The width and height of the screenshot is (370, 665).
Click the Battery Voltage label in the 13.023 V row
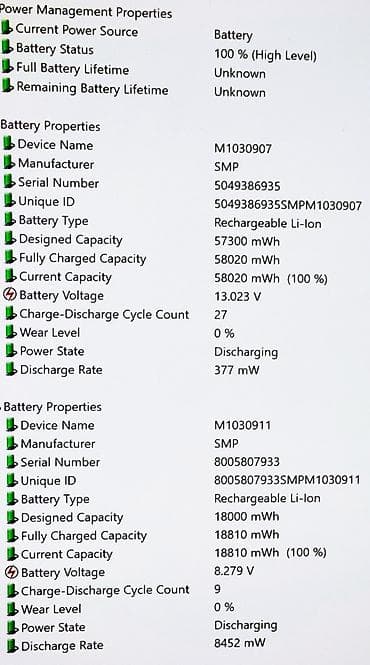62,296
